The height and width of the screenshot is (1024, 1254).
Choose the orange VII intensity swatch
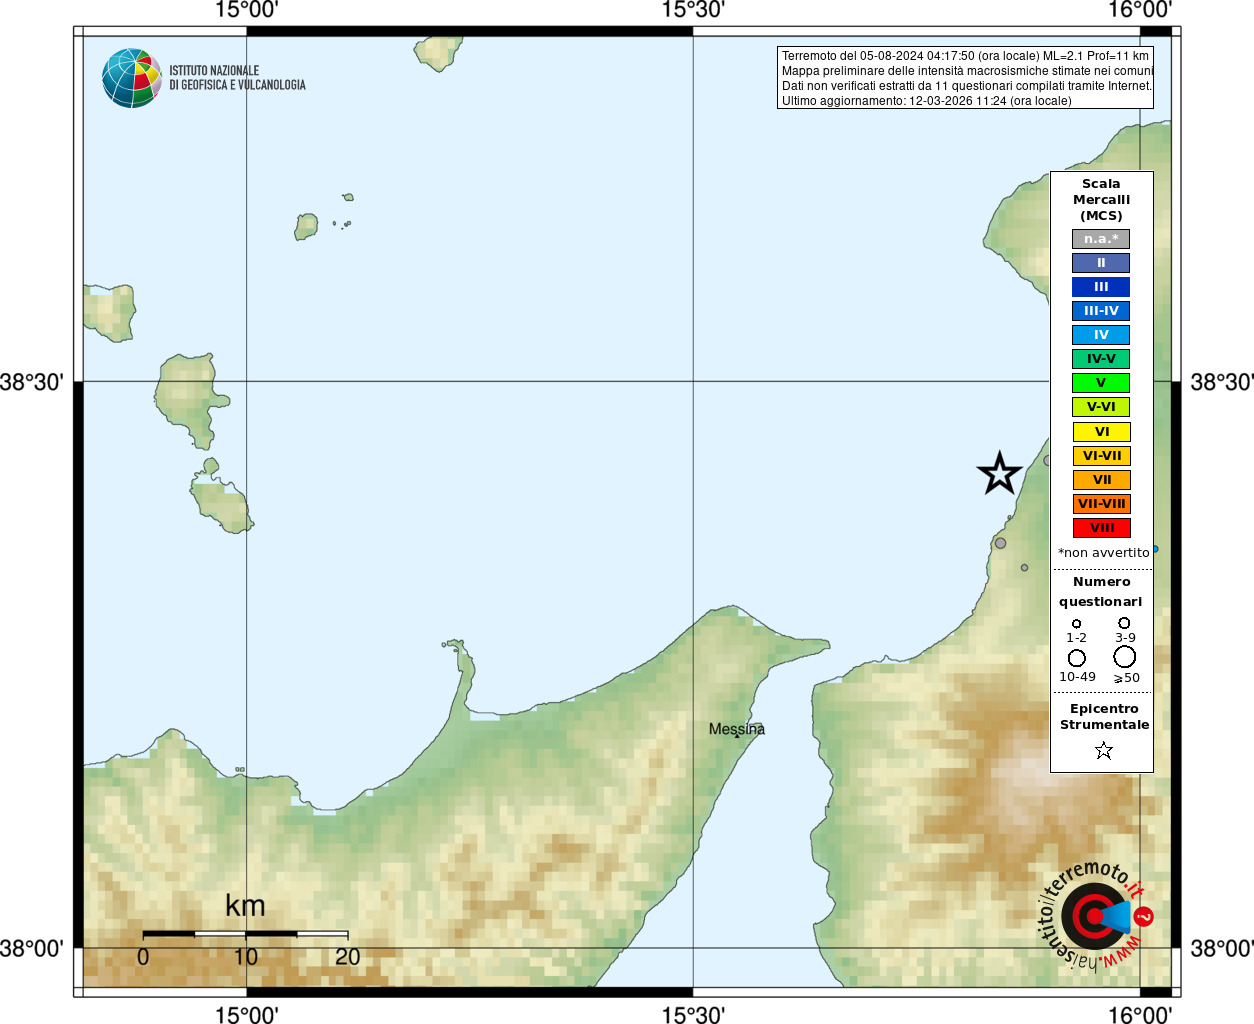point(1101,480)
